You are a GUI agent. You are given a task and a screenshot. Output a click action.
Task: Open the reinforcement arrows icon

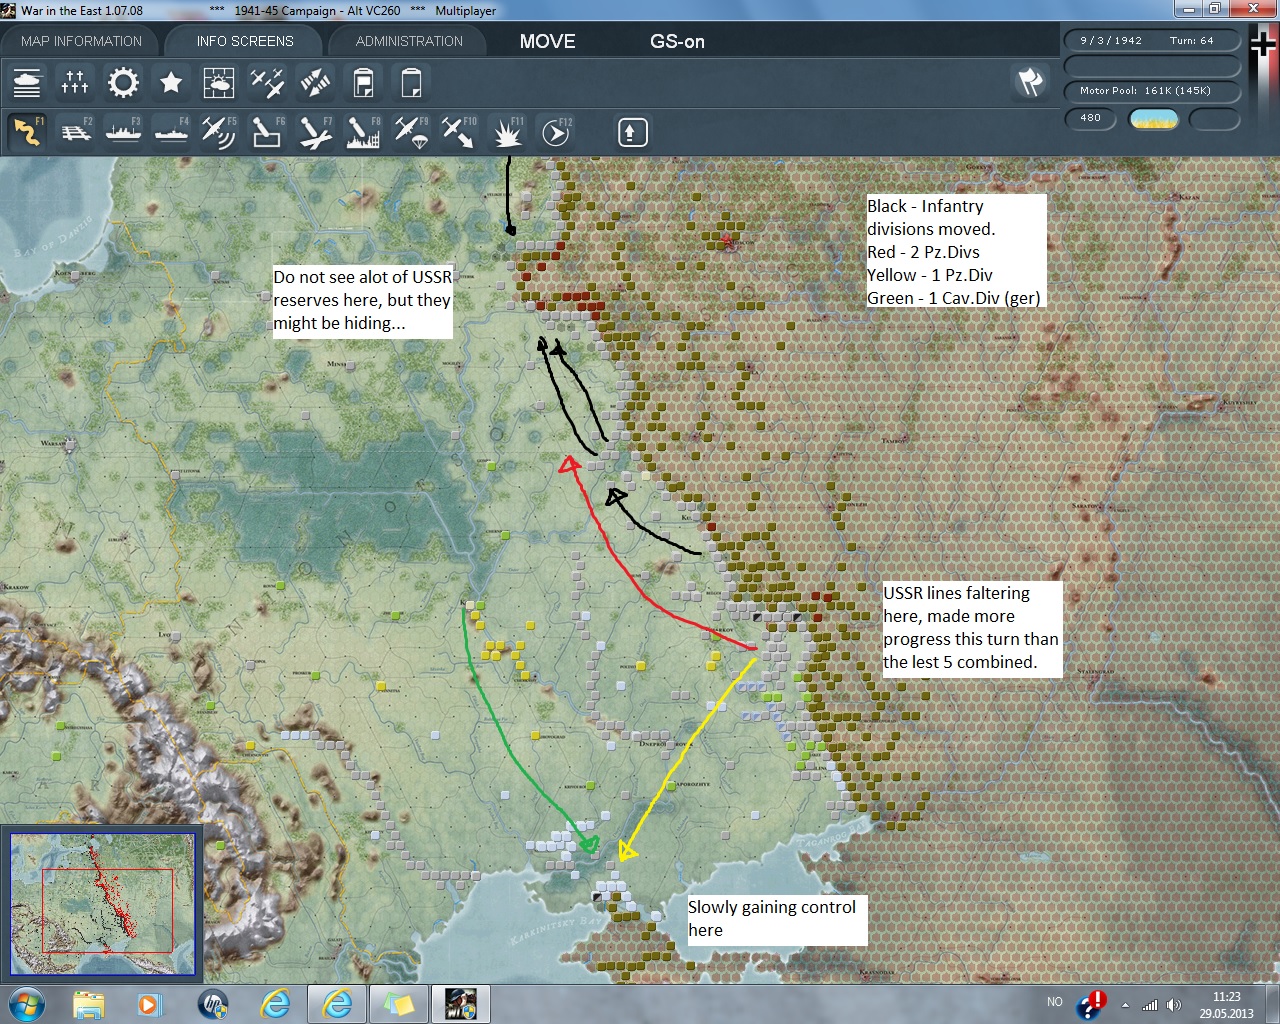(315, 82)
